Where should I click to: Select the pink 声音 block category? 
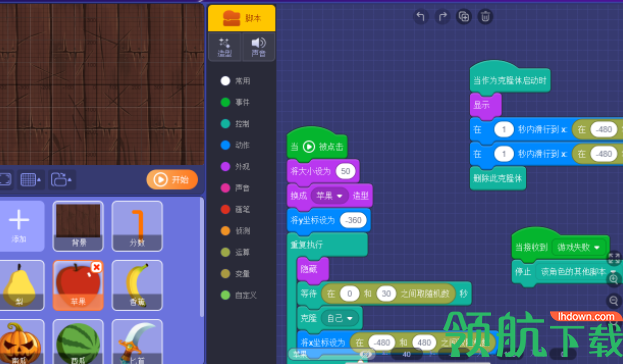(x=236, y=188)
